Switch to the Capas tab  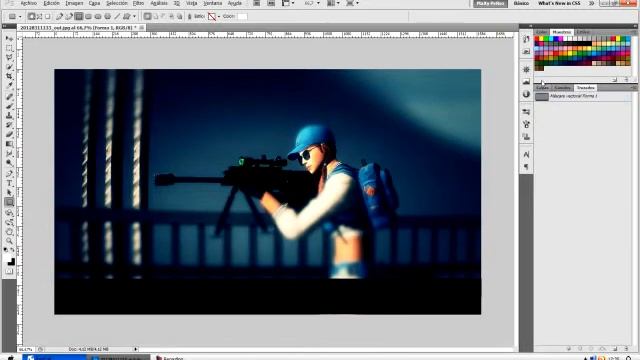click(542, 88)
